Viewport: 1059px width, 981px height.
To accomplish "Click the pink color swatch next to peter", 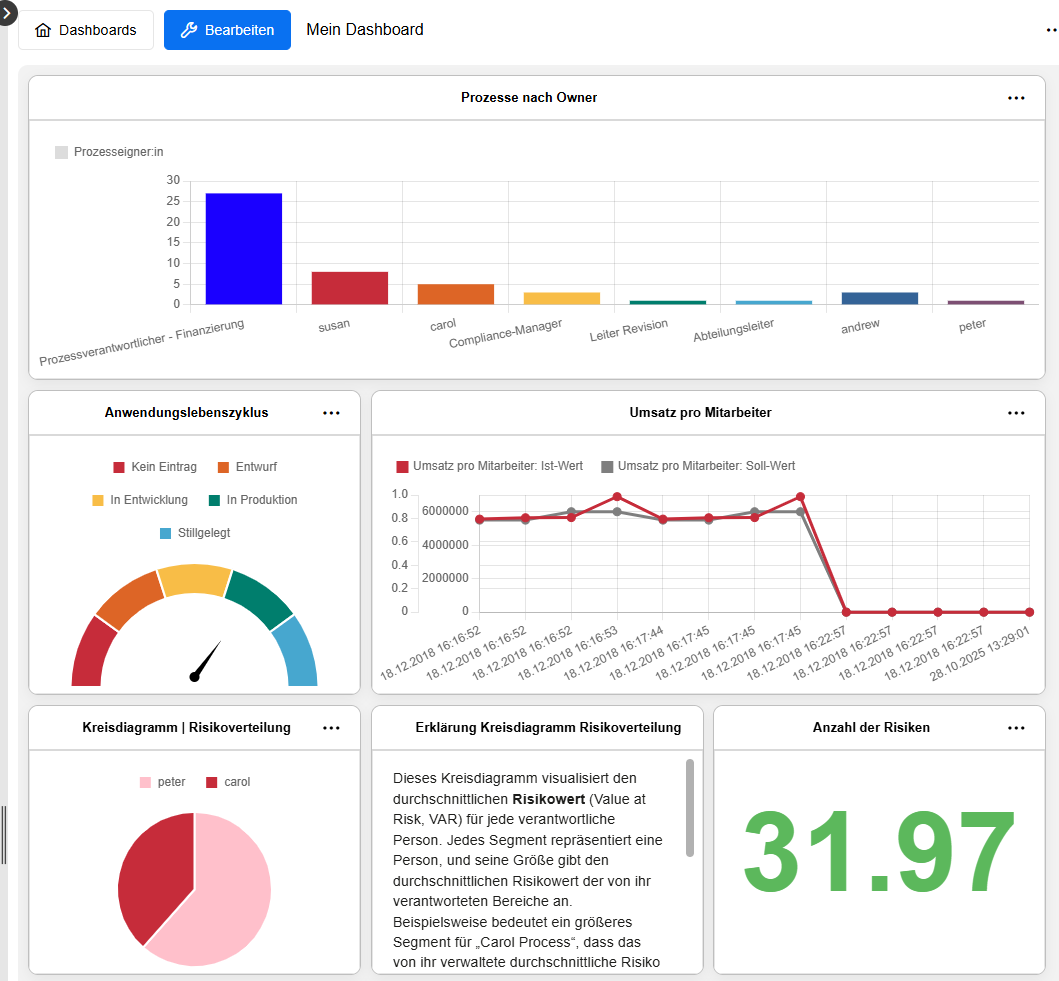I will 145,781.
